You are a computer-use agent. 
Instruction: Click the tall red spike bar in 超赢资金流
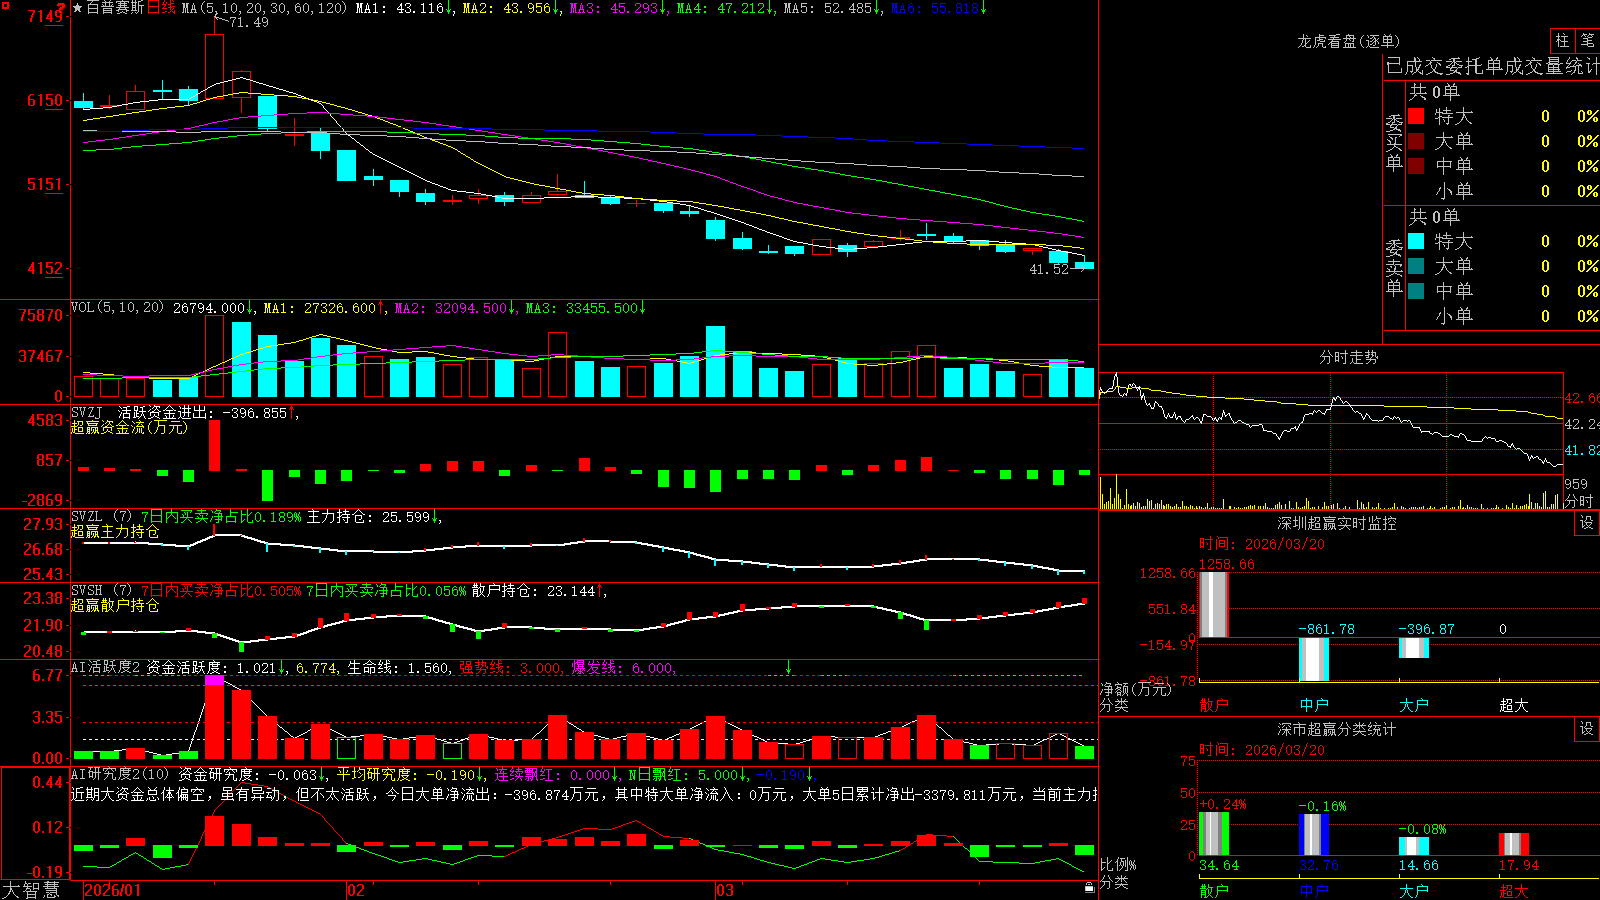214,445
